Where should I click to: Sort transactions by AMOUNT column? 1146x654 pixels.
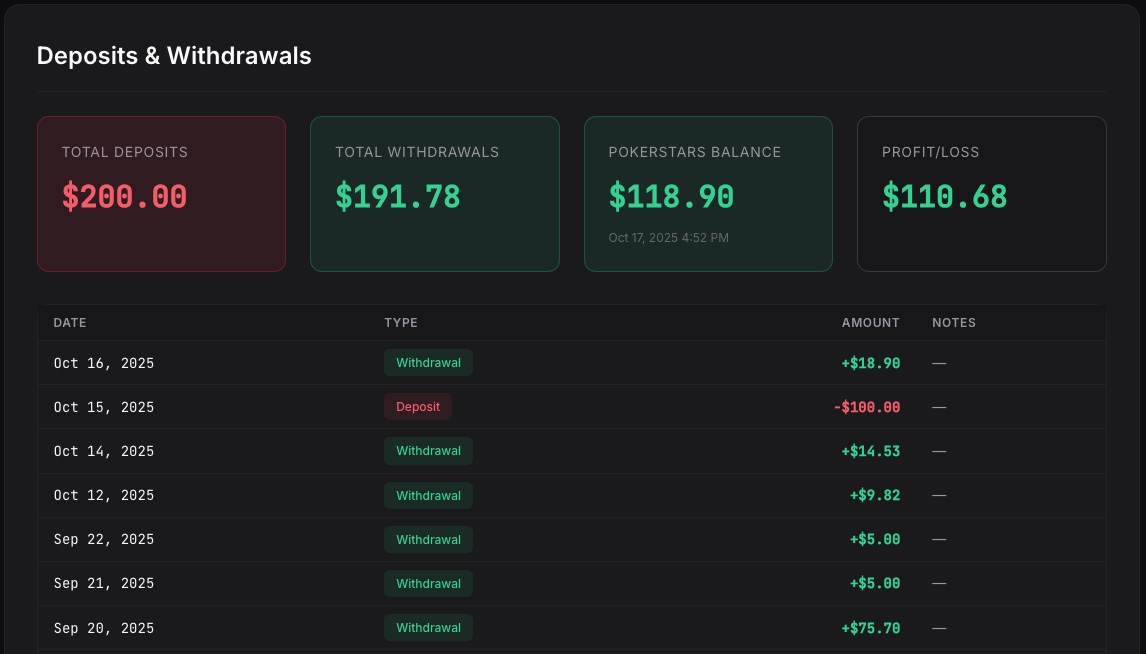click(870, 322)
